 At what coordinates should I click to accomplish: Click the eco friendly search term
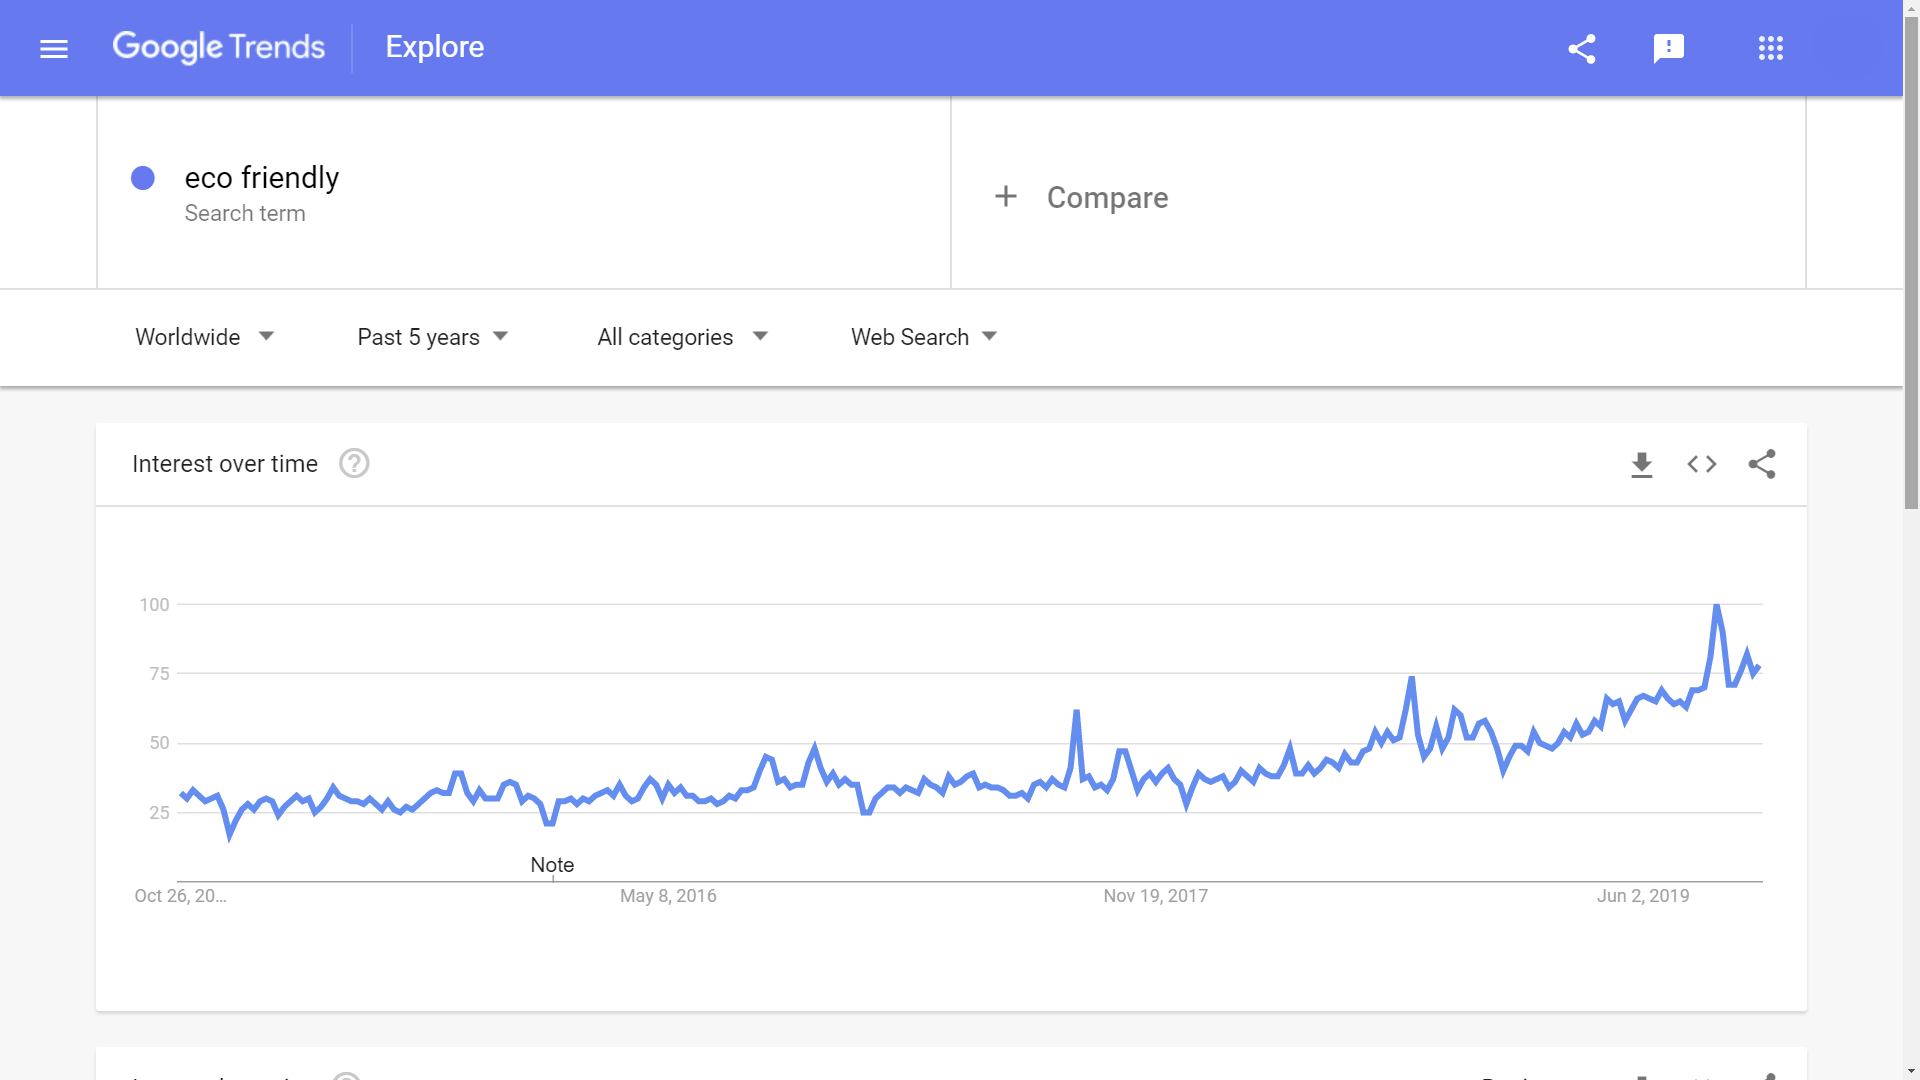tap(262, 178)
